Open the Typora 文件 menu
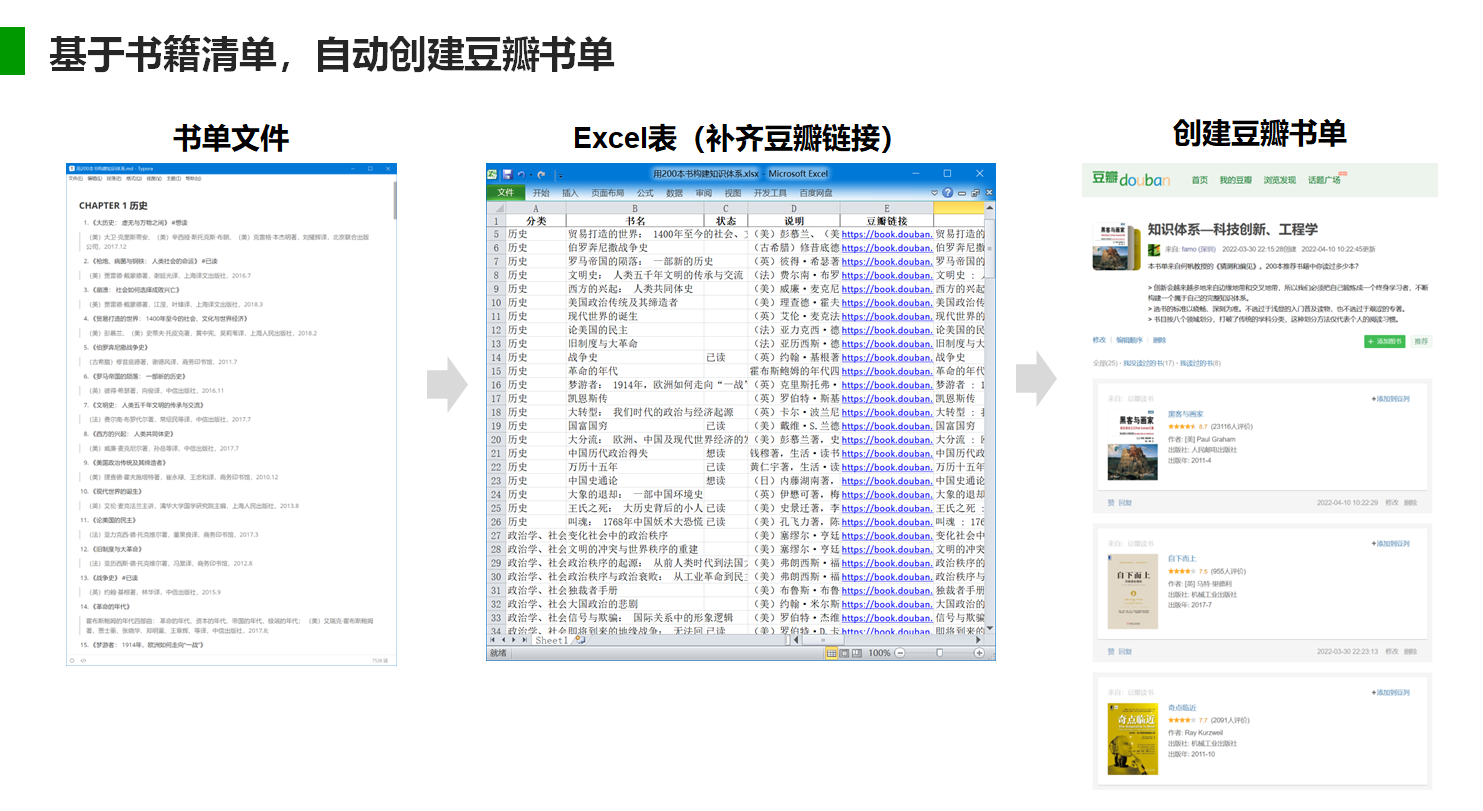The height and width of the screenshot is (811, 1483). coord(75,178)
